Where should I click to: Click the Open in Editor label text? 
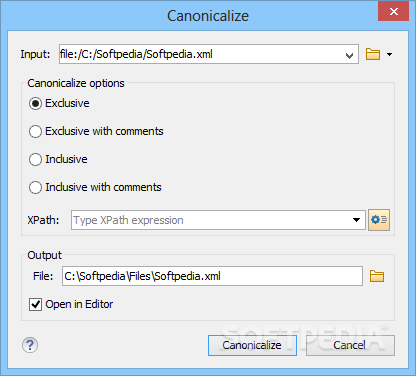(x=79, y=304)
